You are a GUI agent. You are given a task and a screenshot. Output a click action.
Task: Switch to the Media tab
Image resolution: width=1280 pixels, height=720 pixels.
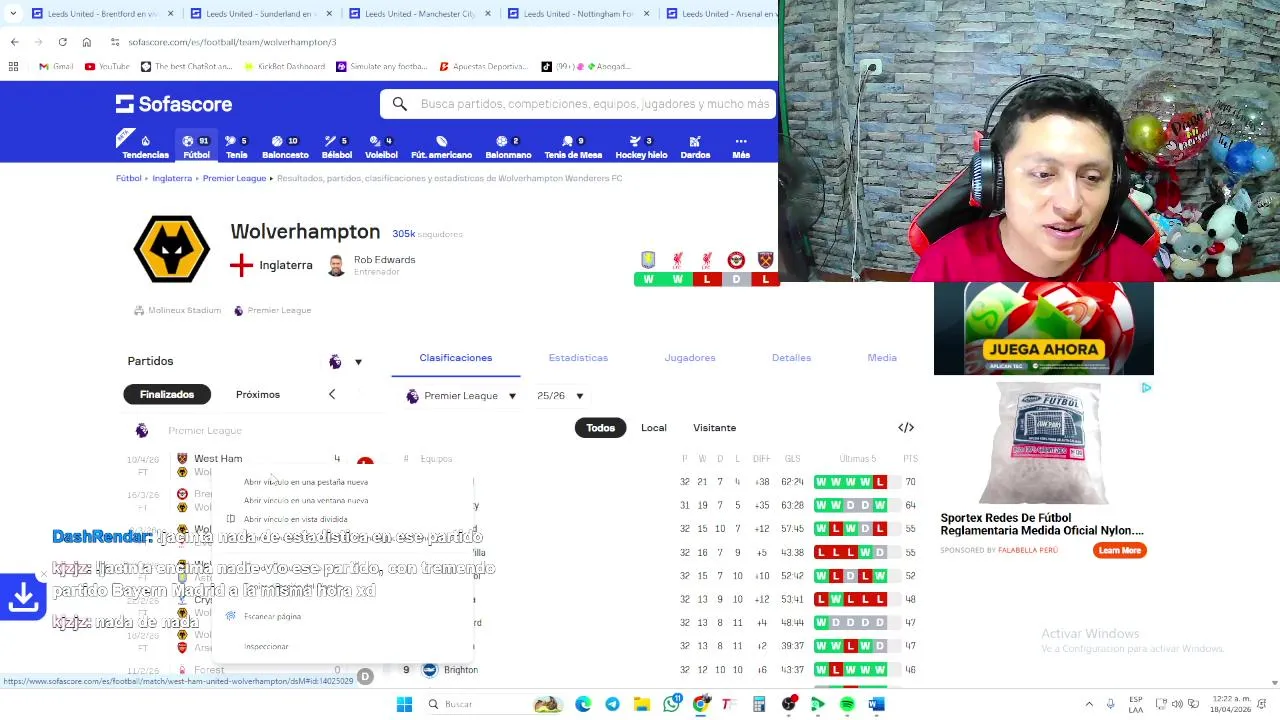point(882,358)
